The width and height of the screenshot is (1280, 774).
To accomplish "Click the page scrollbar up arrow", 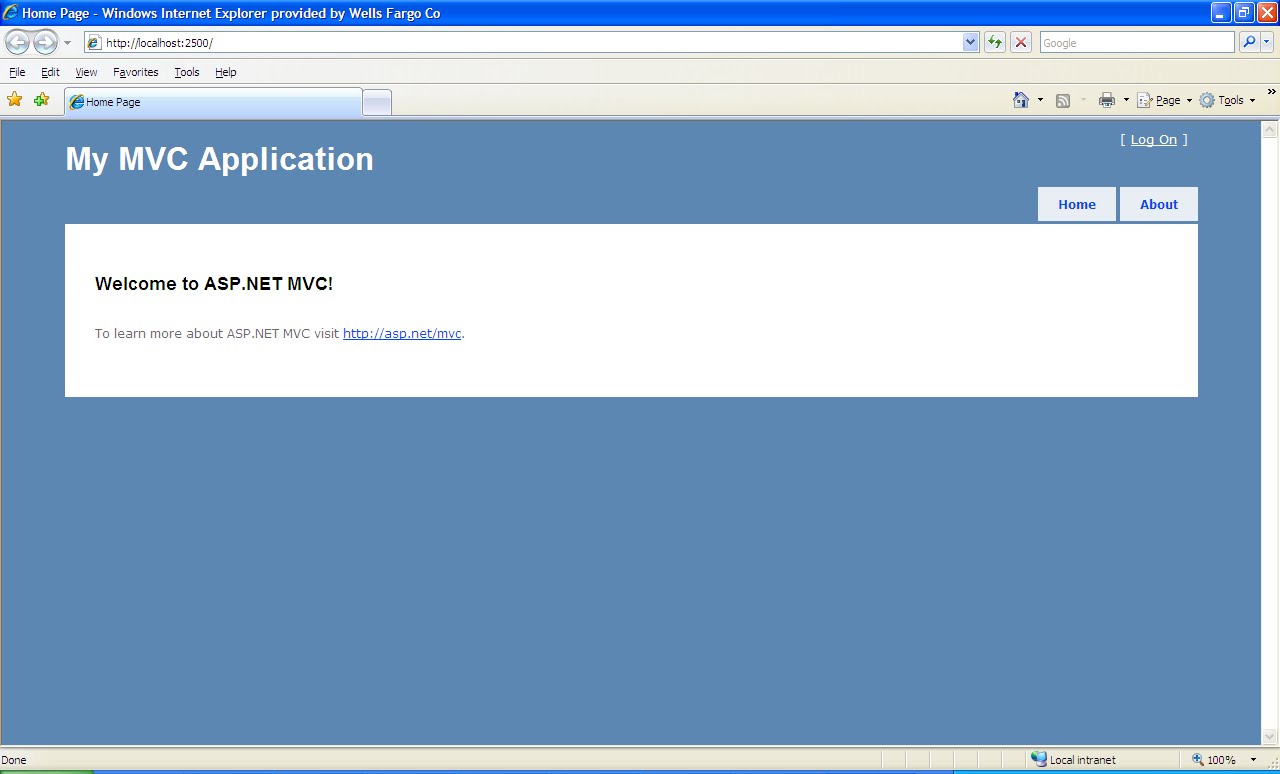I will (1270, 130).
